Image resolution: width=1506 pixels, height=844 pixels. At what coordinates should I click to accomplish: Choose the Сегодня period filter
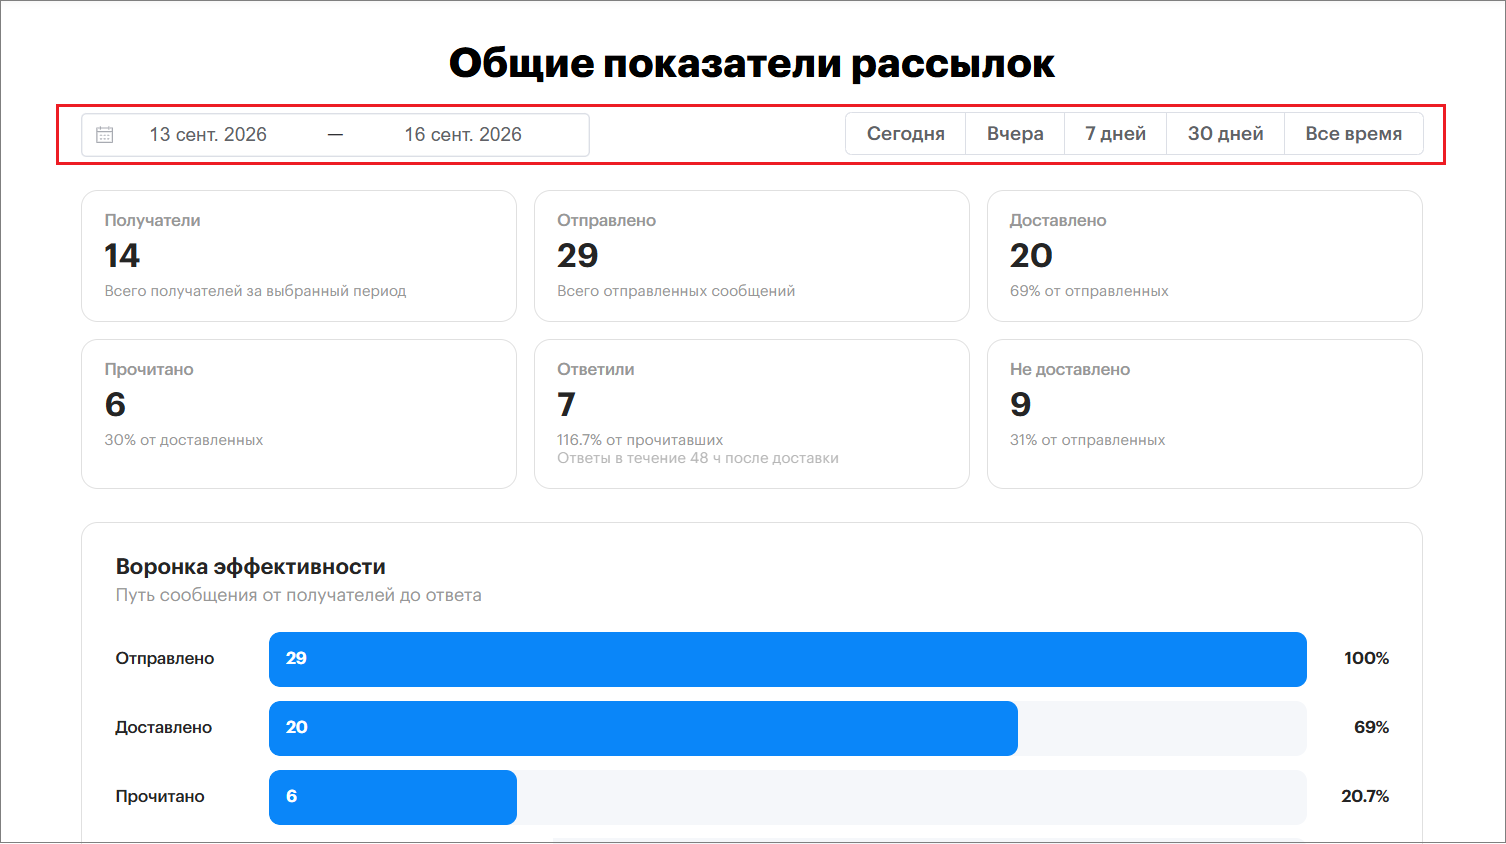(x=906, y=134)
